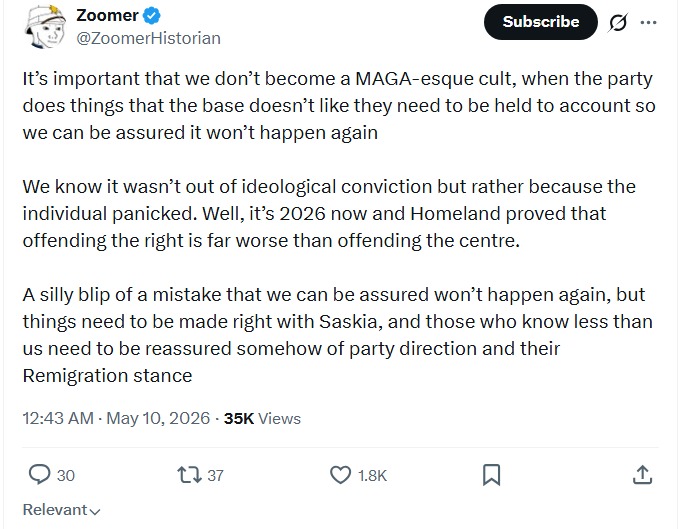Click the chevron next to Relevant
The width and height of the screenshot is (680, 529).
(95, 512)
